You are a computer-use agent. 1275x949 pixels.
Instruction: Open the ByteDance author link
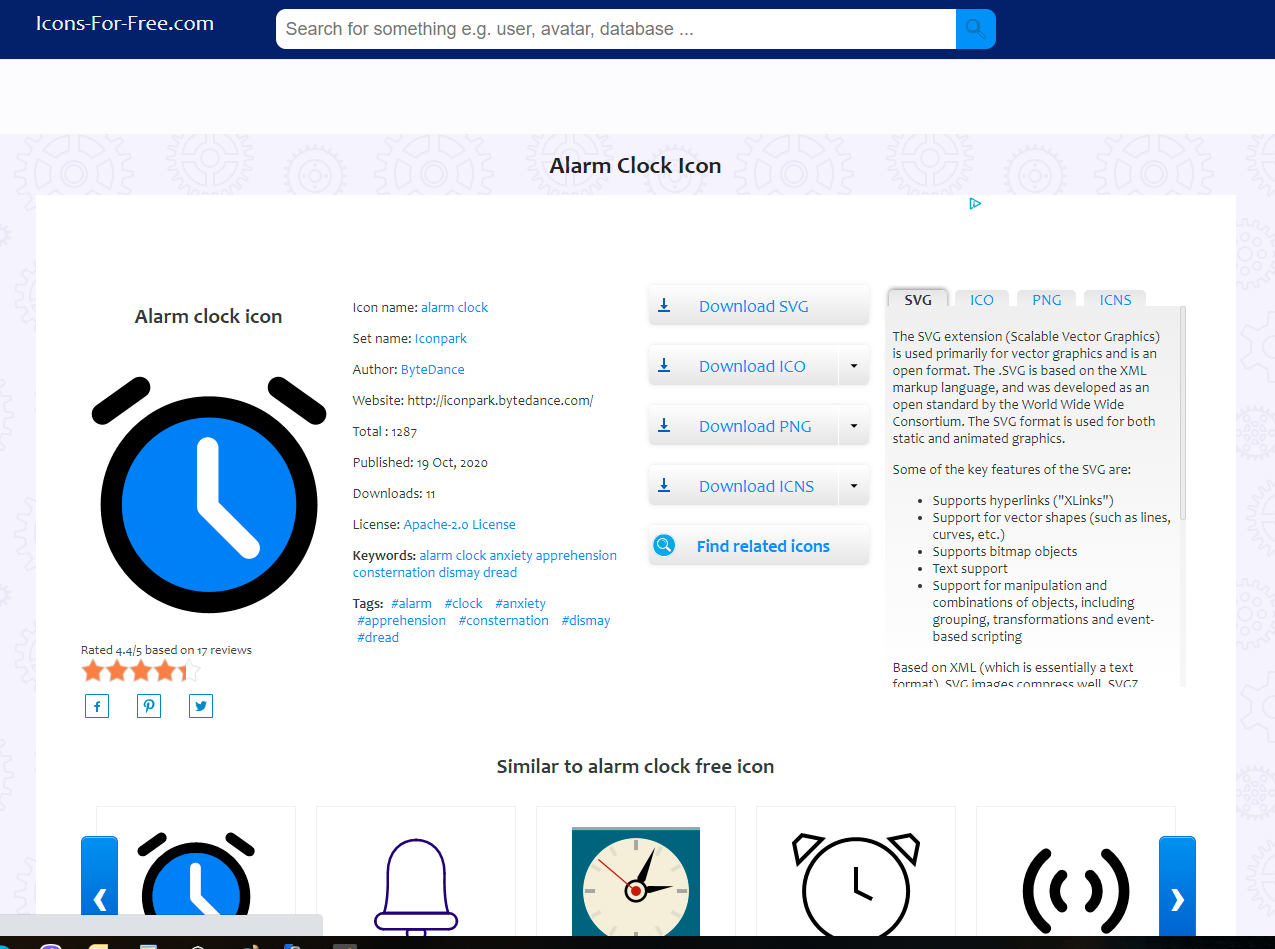click(x=433, y=369)
